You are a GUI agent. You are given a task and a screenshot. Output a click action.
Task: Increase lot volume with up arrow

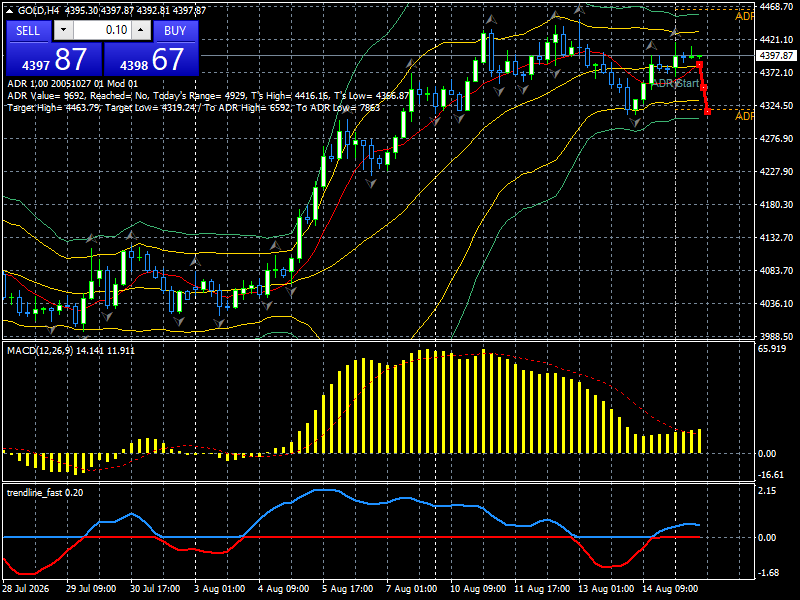141,30
